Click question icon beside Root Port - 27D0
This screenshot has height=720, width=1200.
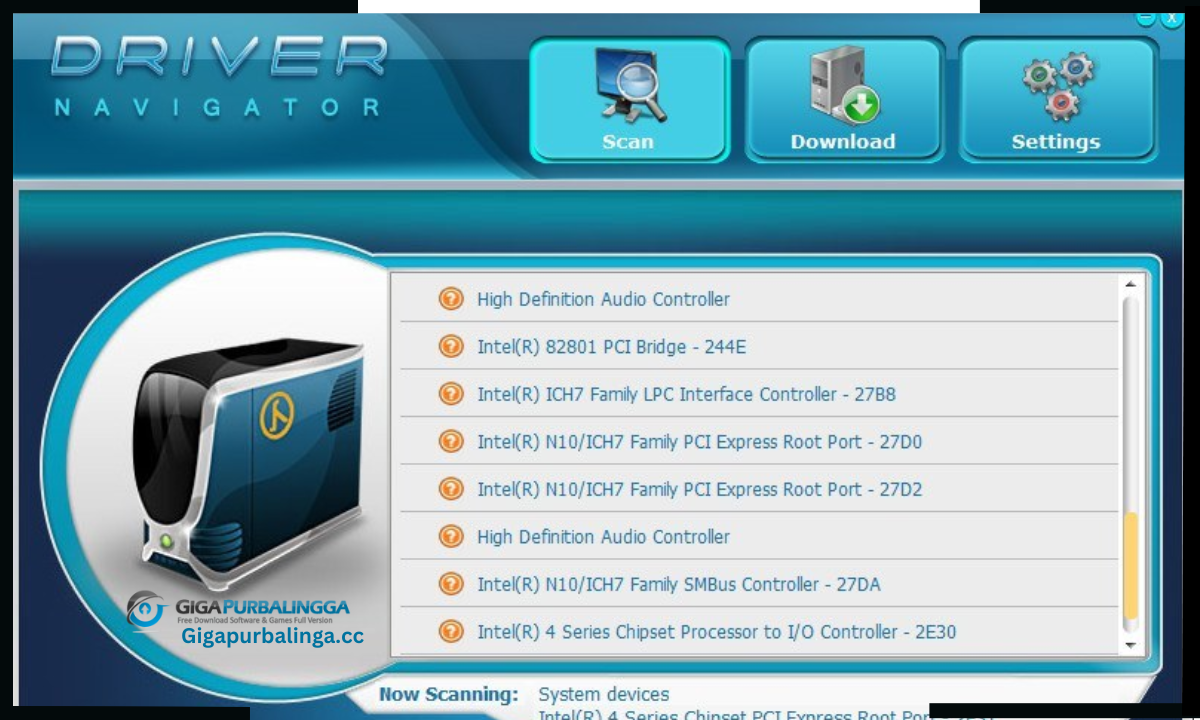tap(451, 441)
